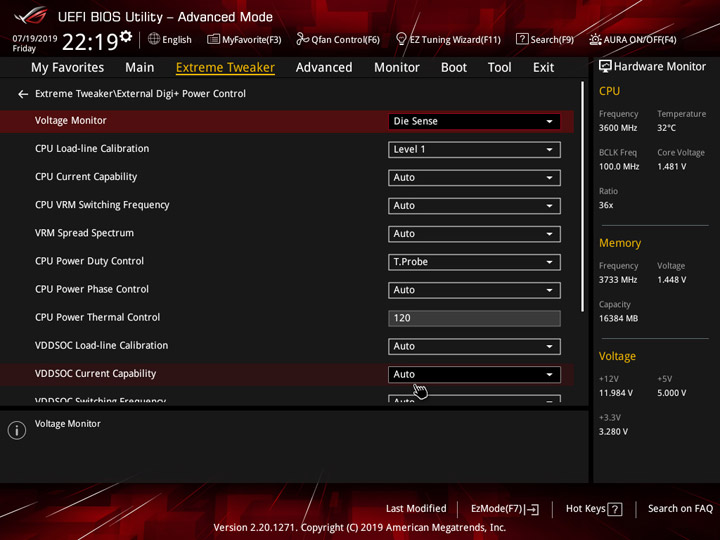
Task: Click the MyFavorite list icon
Action: tap(213, 39)
